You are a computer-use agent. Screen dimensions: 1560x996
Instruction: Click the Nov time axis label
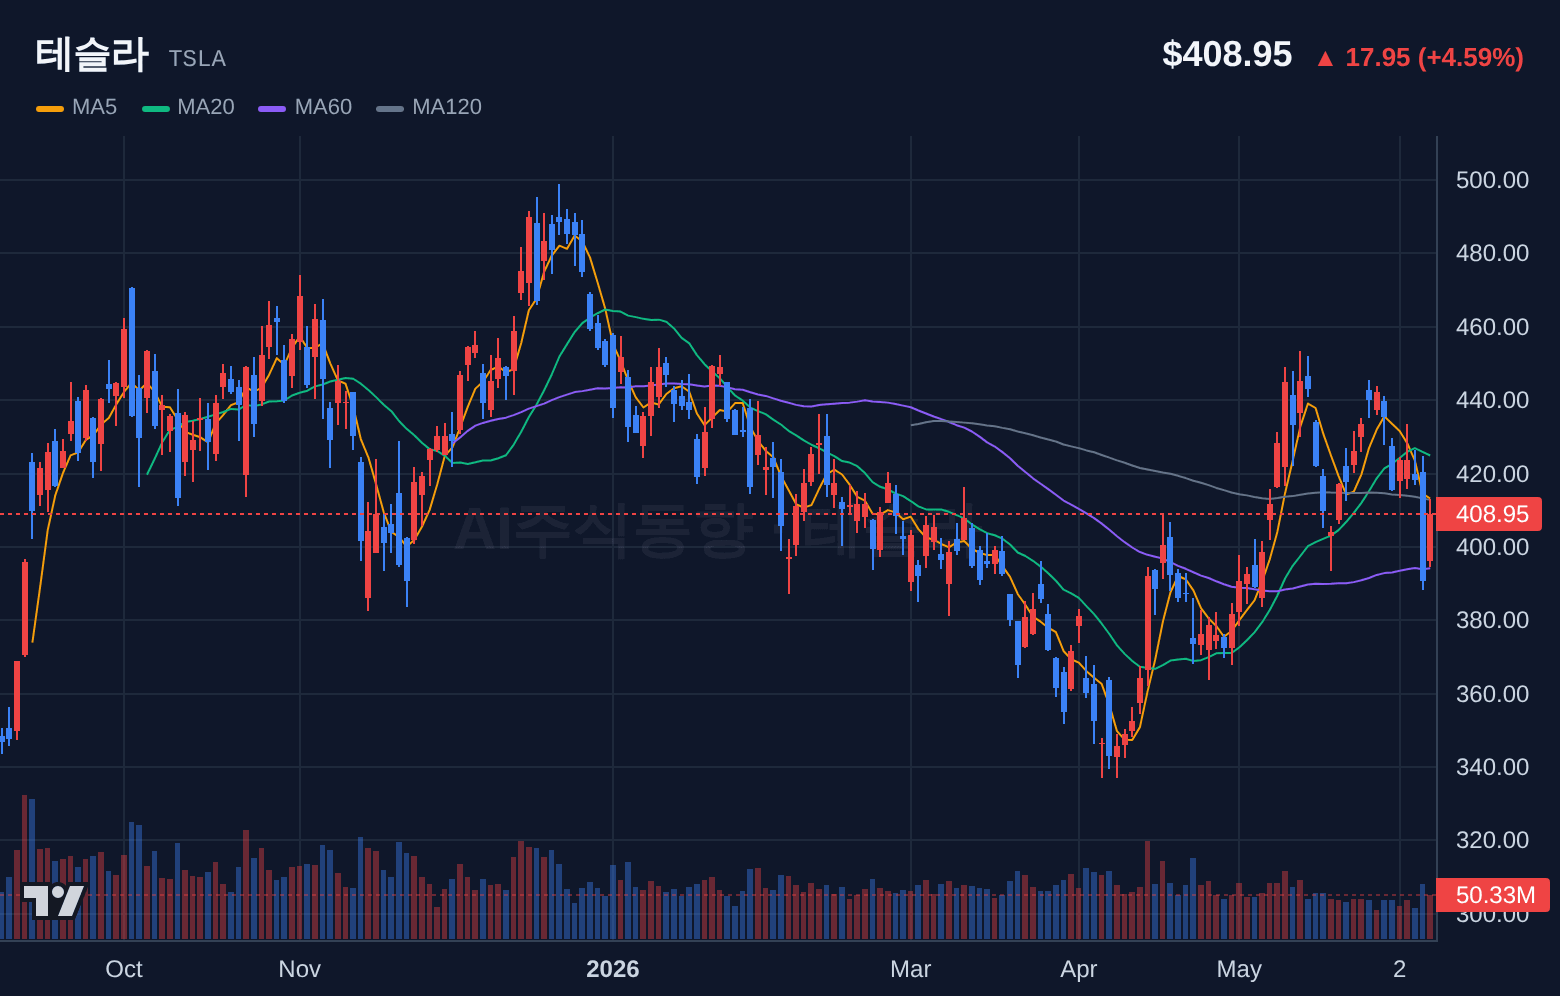click(300, 969)
